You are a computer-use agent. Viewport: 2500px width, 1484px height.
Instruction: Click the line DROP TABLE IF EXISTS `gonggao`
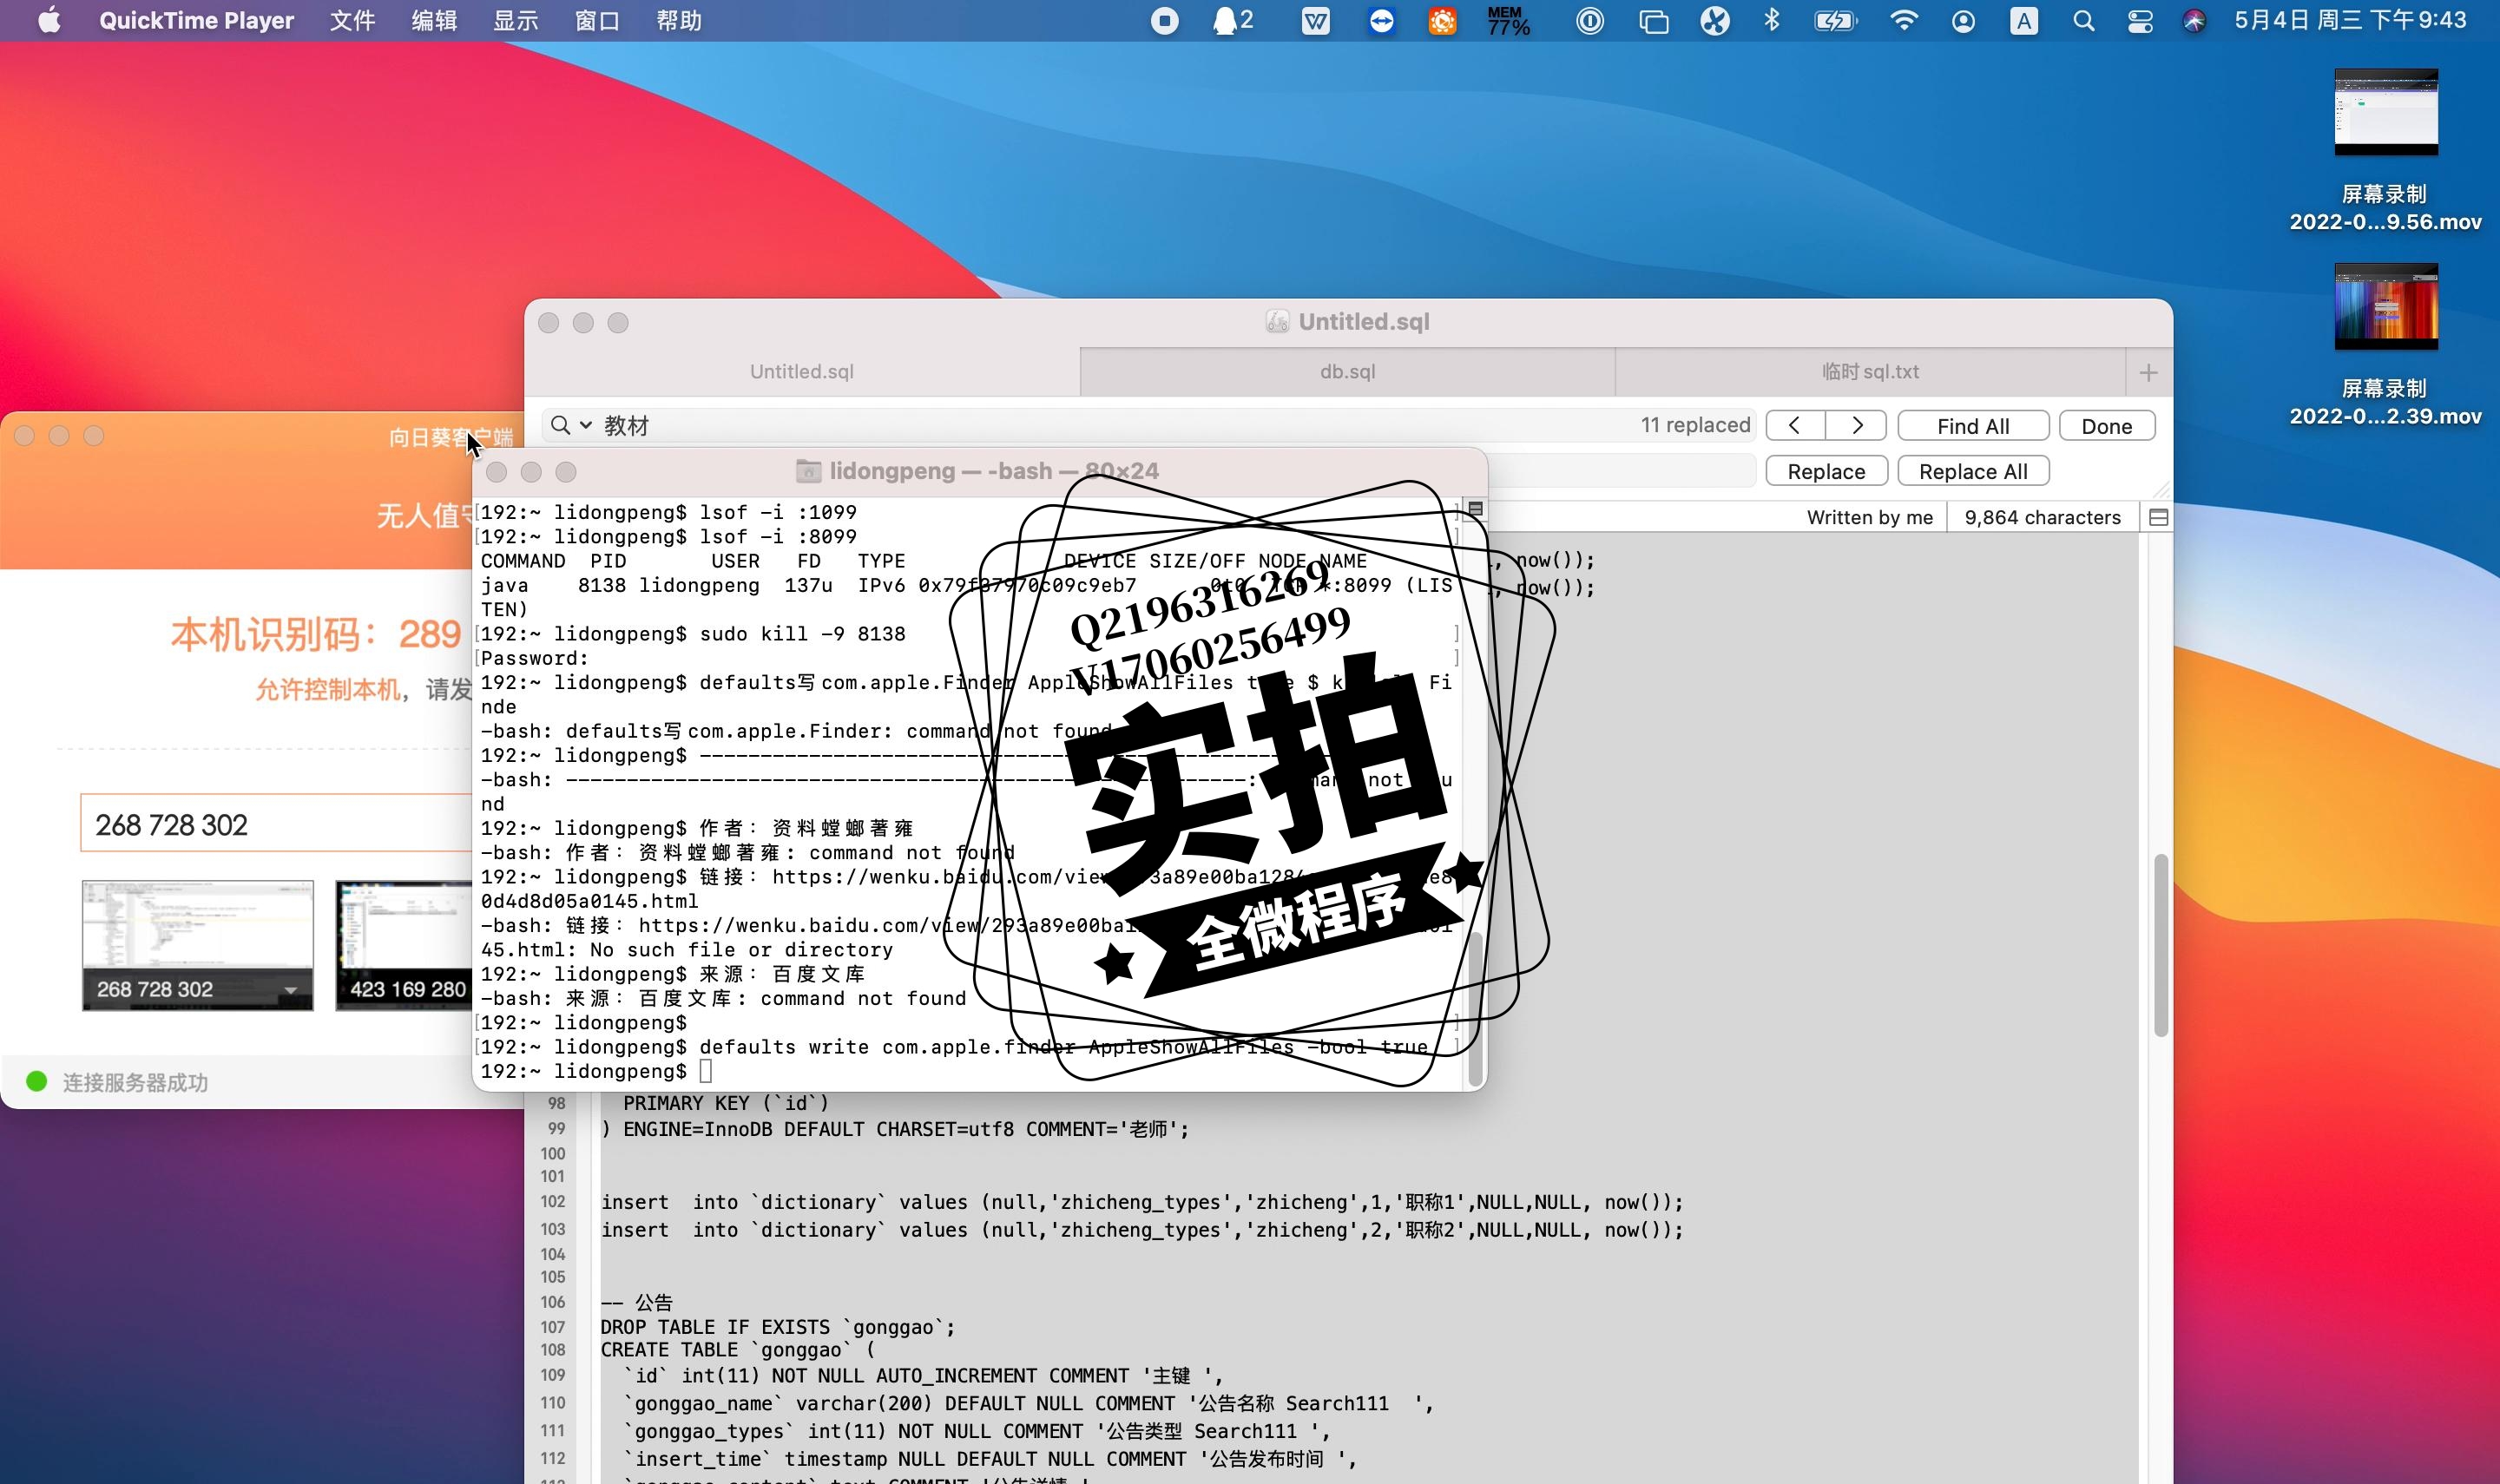(777, 1327)
